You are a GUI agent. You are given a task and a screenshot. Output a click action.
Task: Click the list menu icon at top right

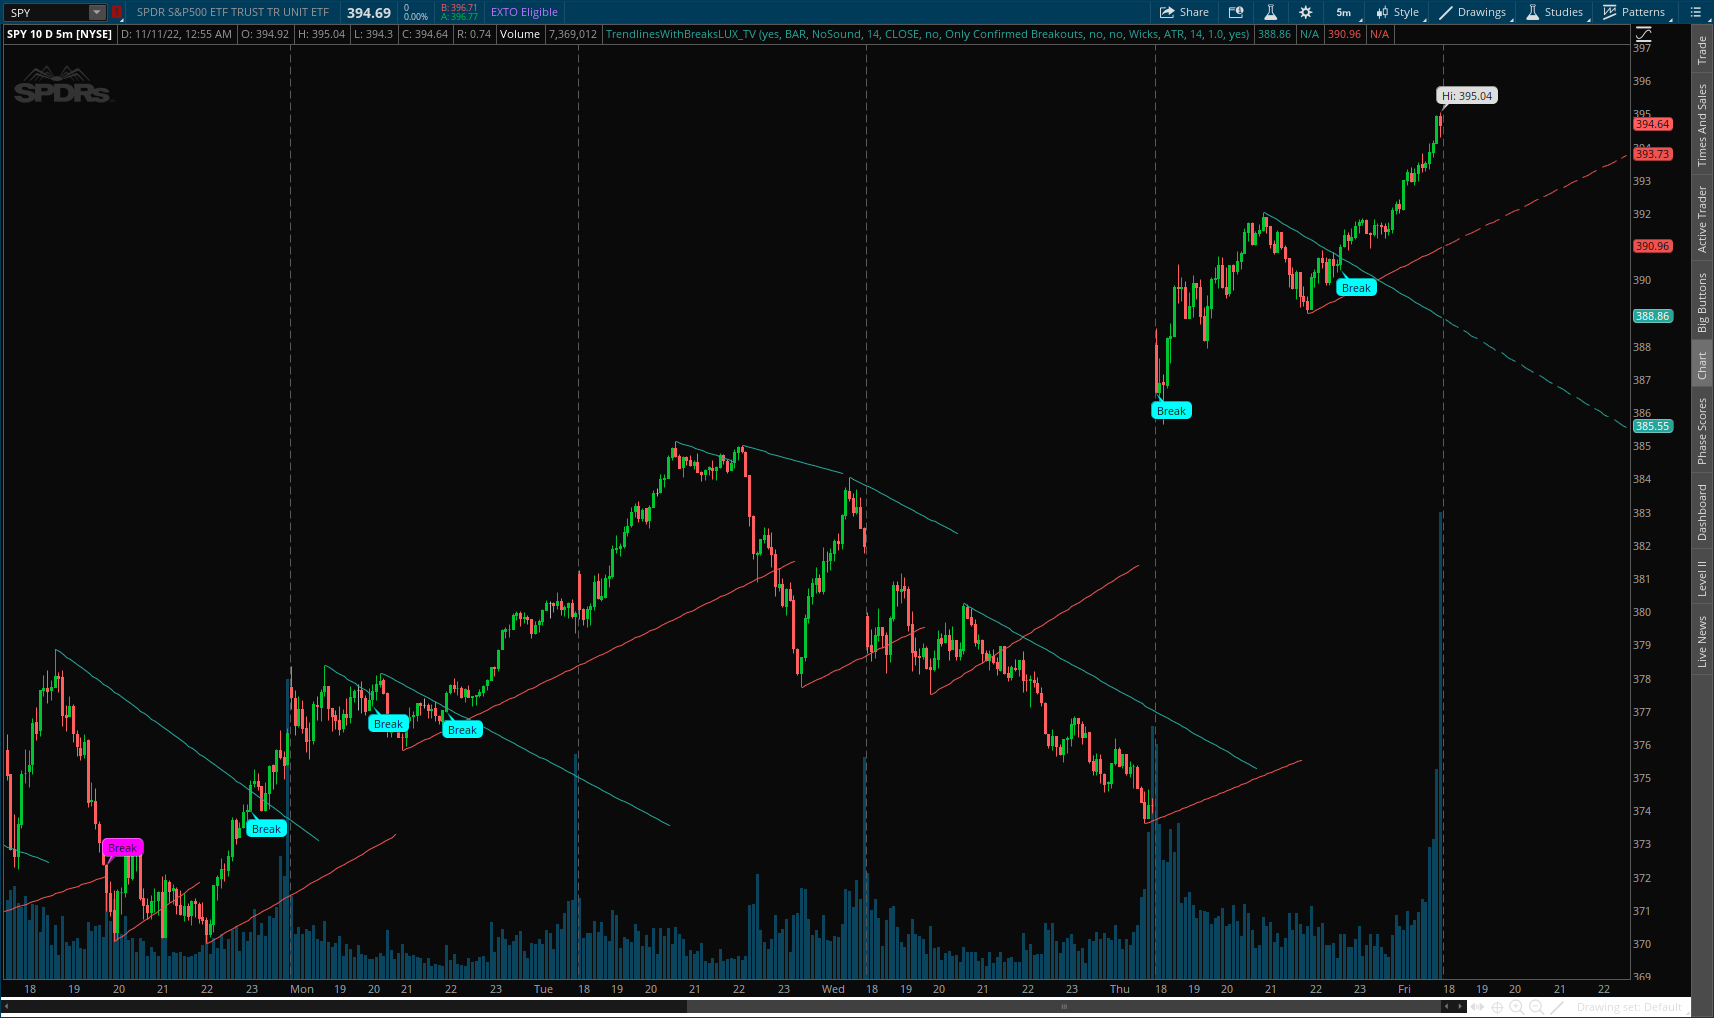pyautogui.click(x=1695, y=12)
